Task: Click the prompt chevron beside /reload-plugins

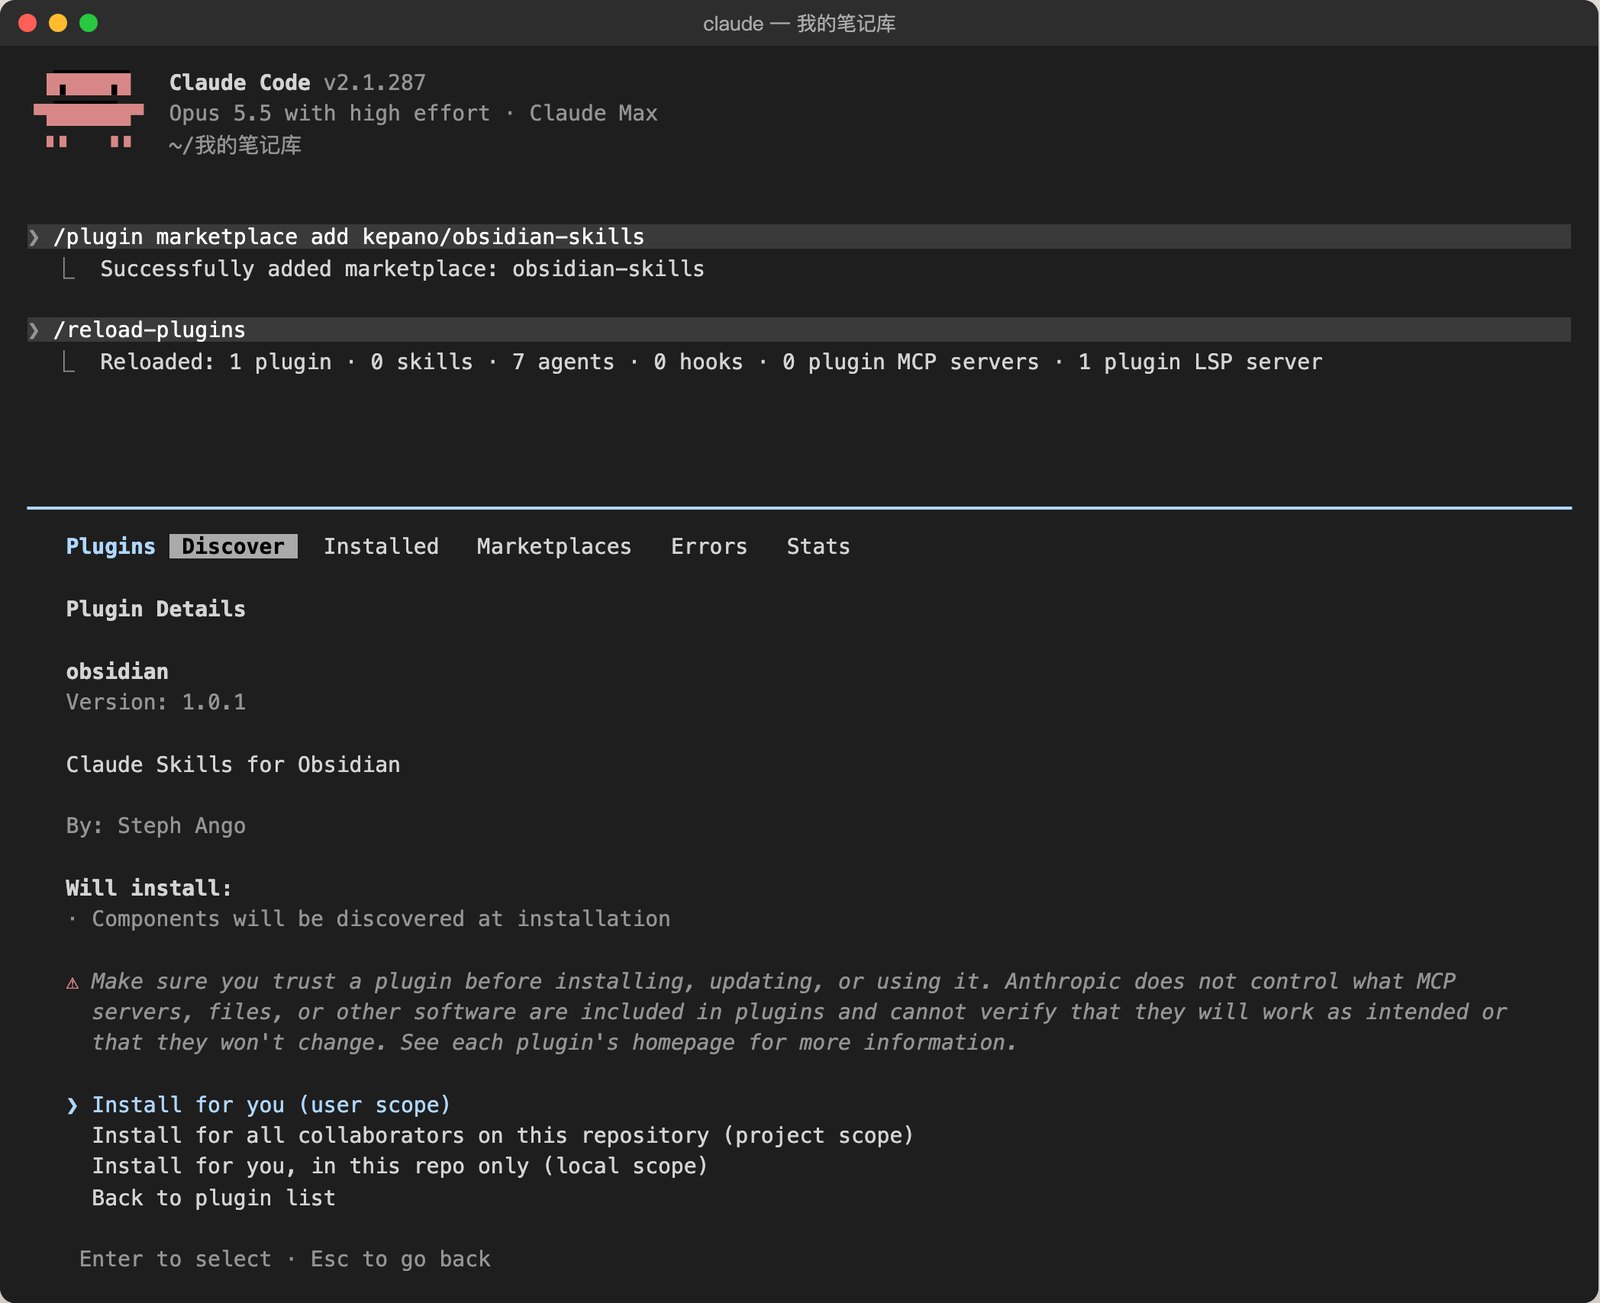Action: 34,330
